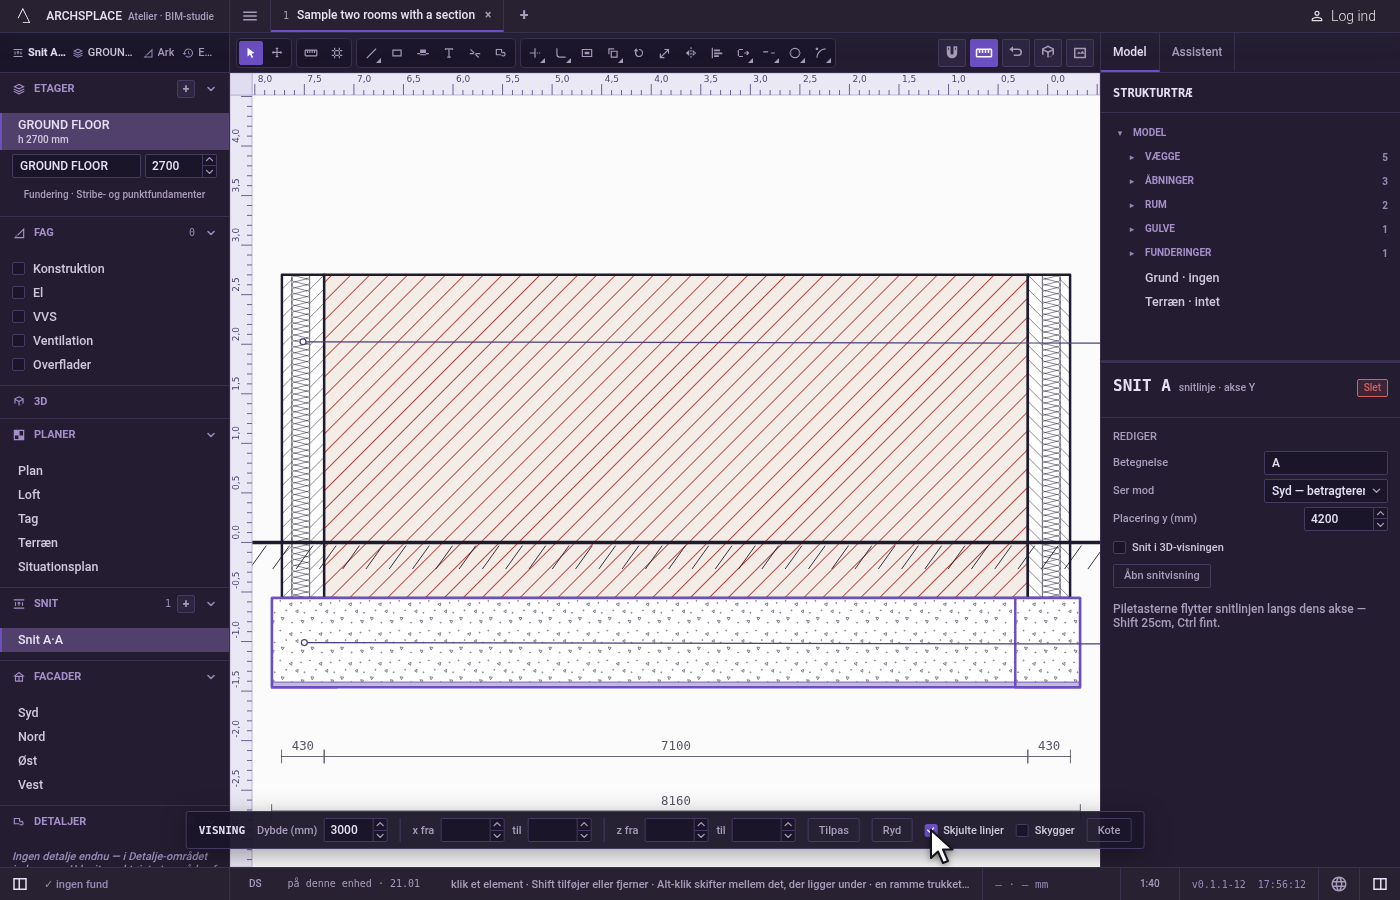Select the text tool (T icon)
Viewport: 1400px width, 900px height.
(x=449, y=53)
